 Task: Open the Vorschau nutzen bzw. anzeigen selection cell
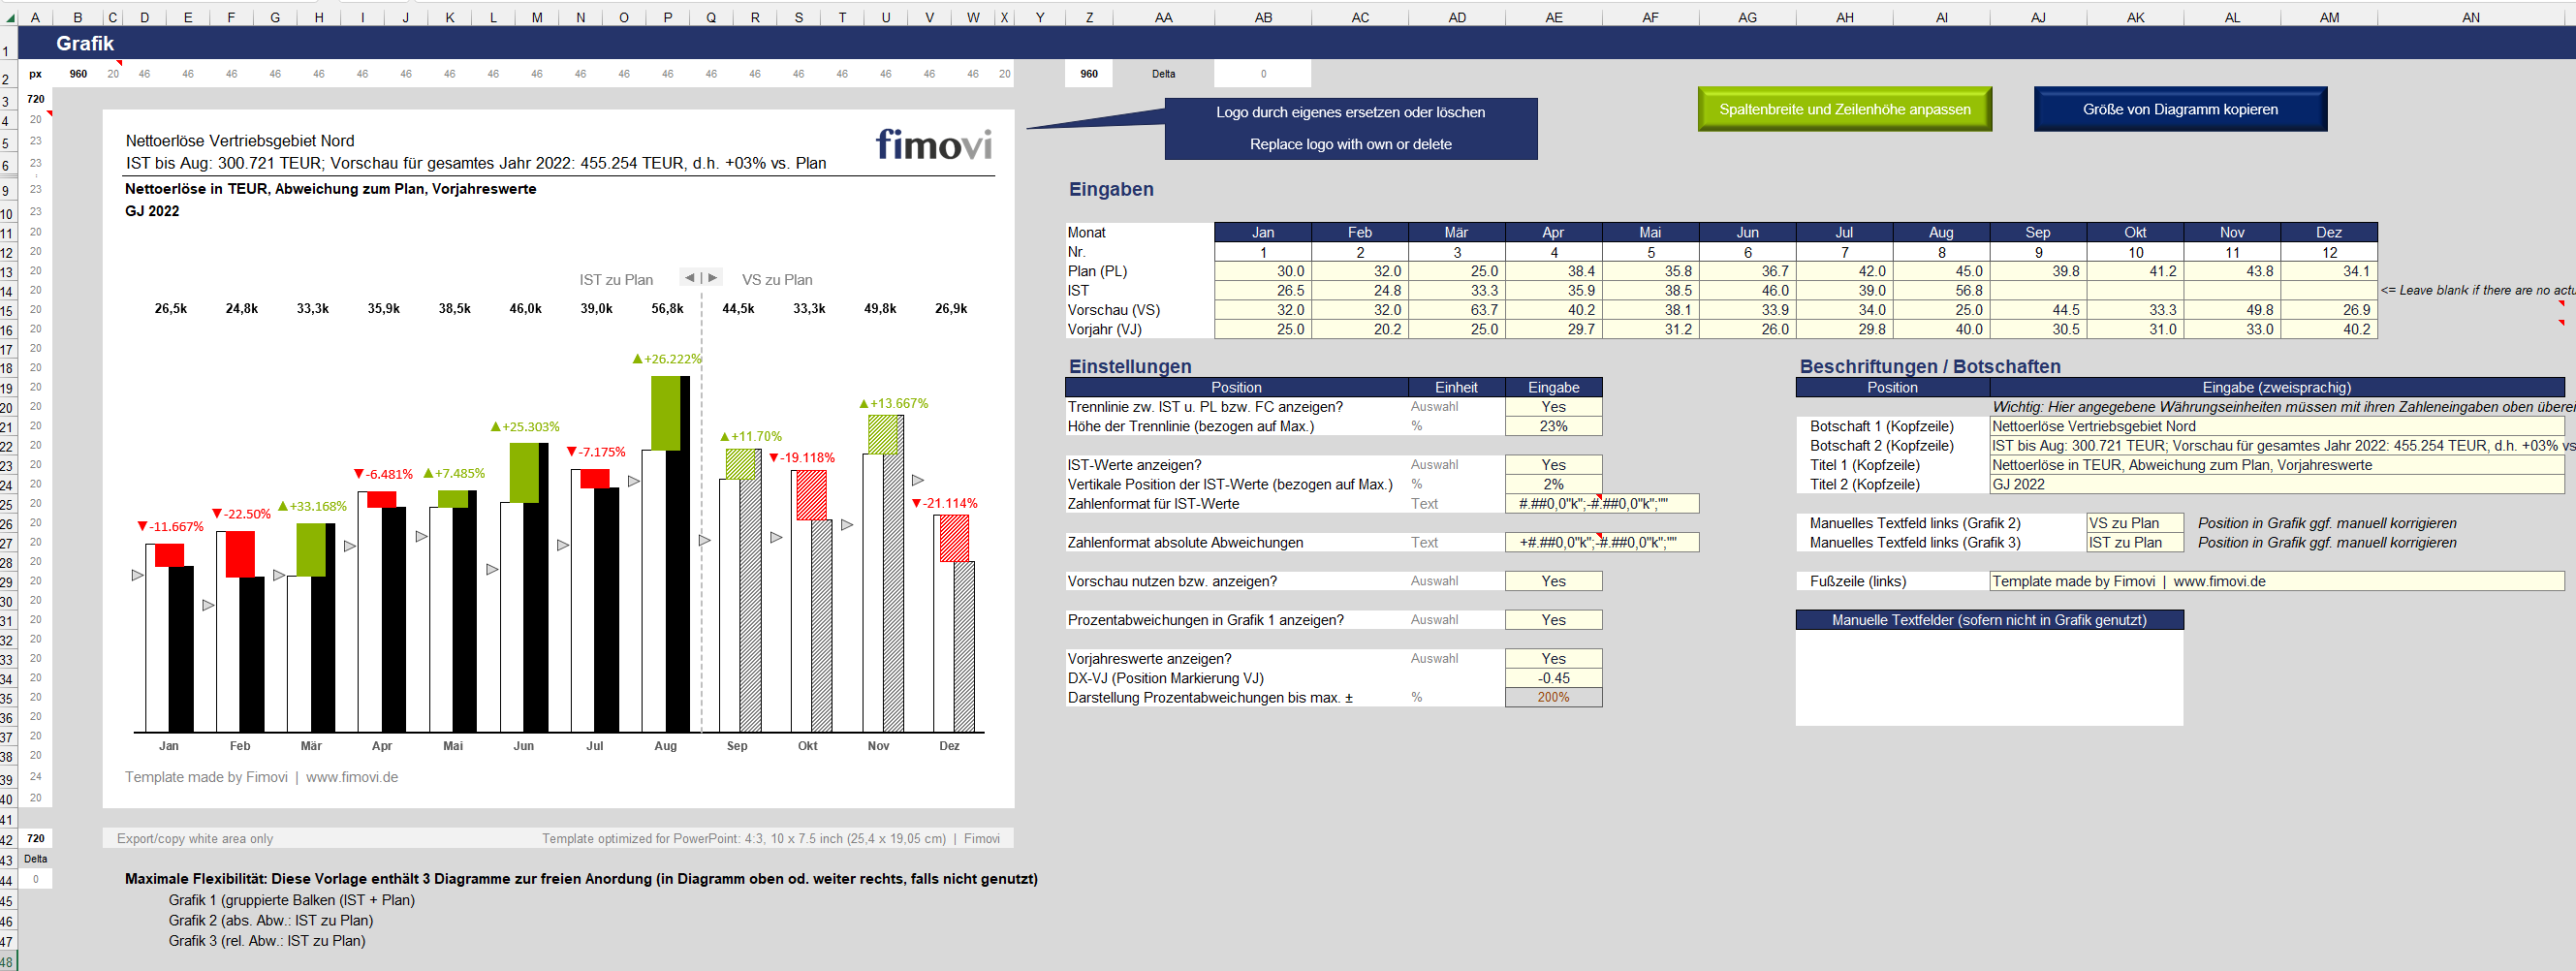[1552, 581]
